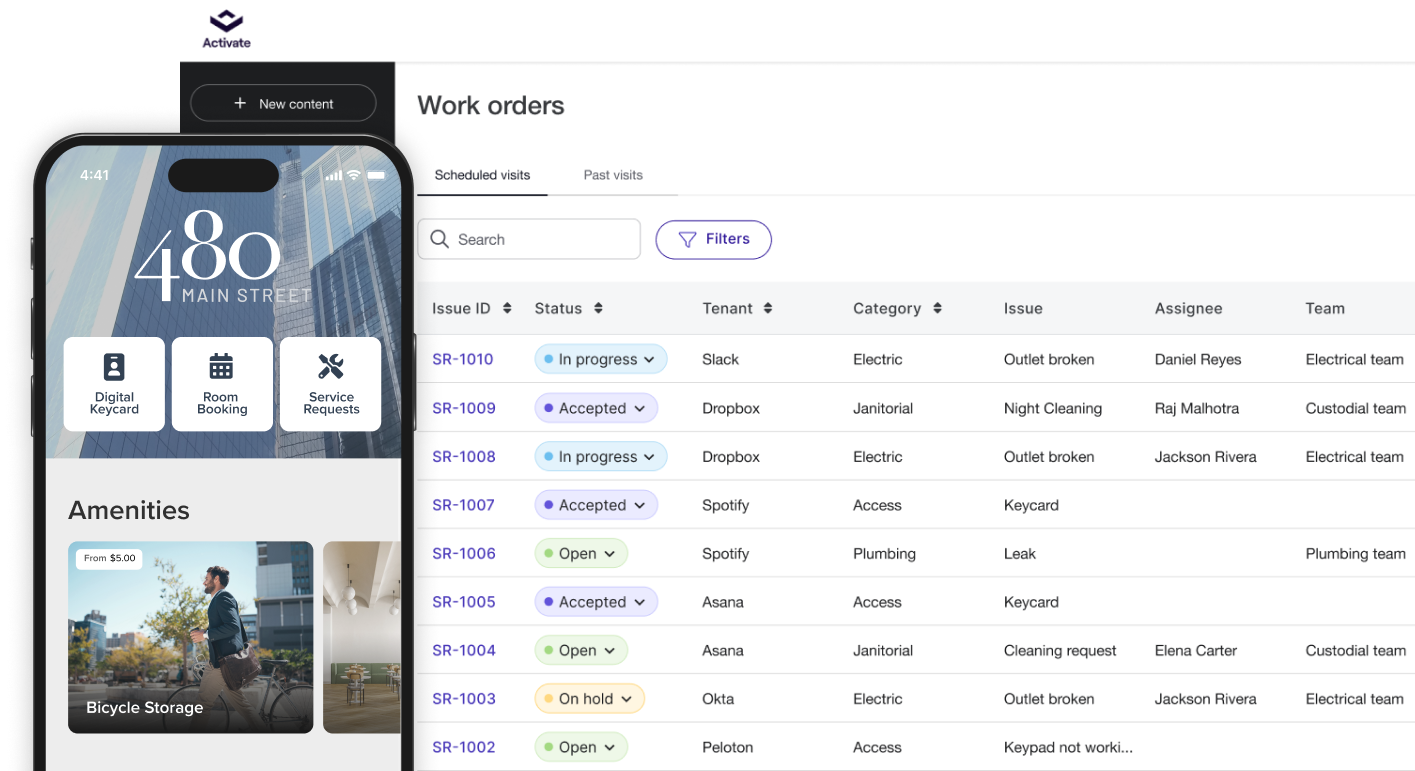Open status dropdown for SR-1005
Image resolution: width=1415 pixels, height=771 pixels.
click(596, 602)
